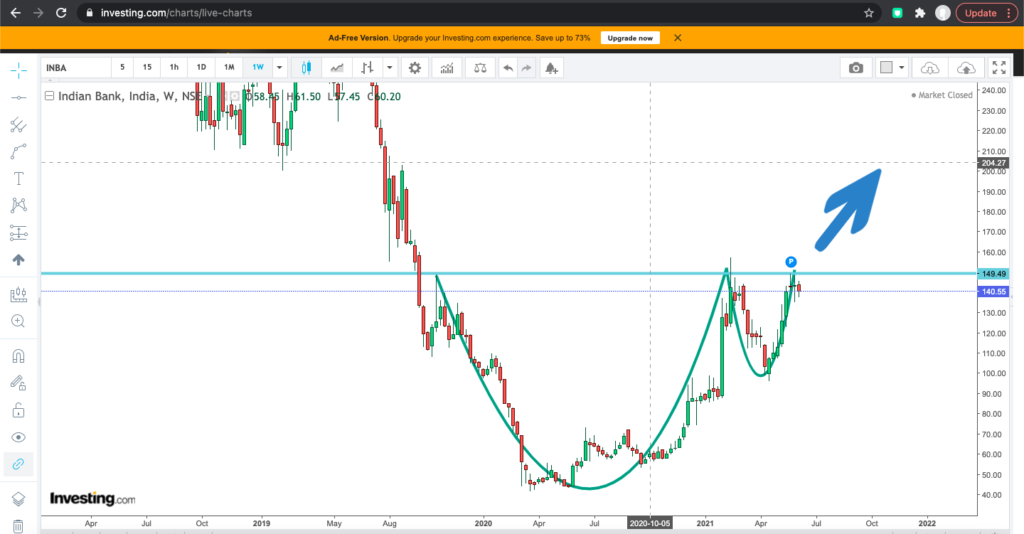Redo the chart action
This screenshot has width=1024, height=534.
click(526, 68)
